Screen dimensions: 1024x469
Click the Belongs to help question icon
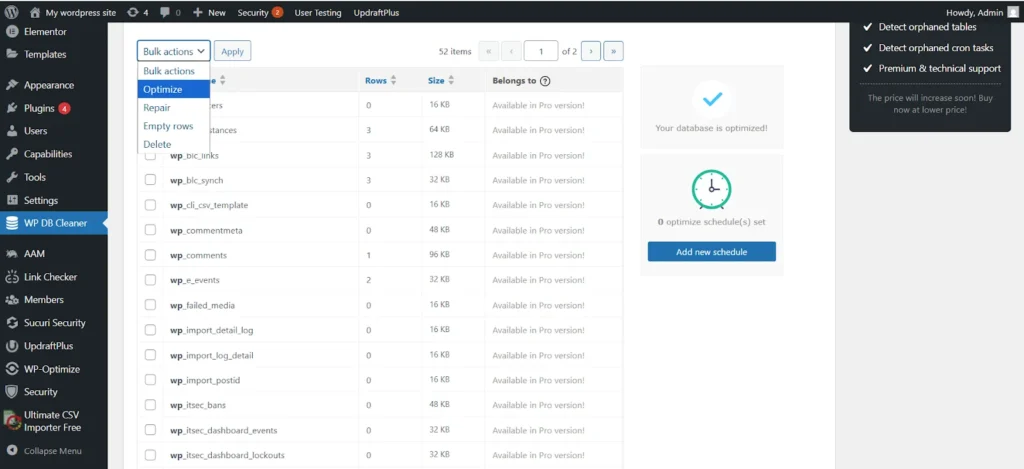click(x=545, y=81)
